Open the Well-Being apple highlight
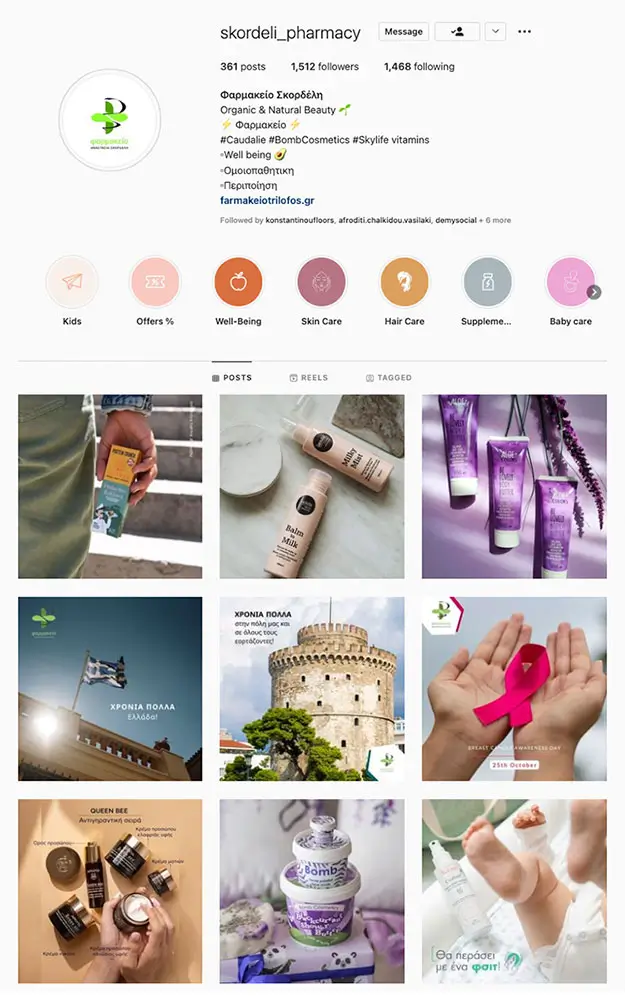 point(238,282)
